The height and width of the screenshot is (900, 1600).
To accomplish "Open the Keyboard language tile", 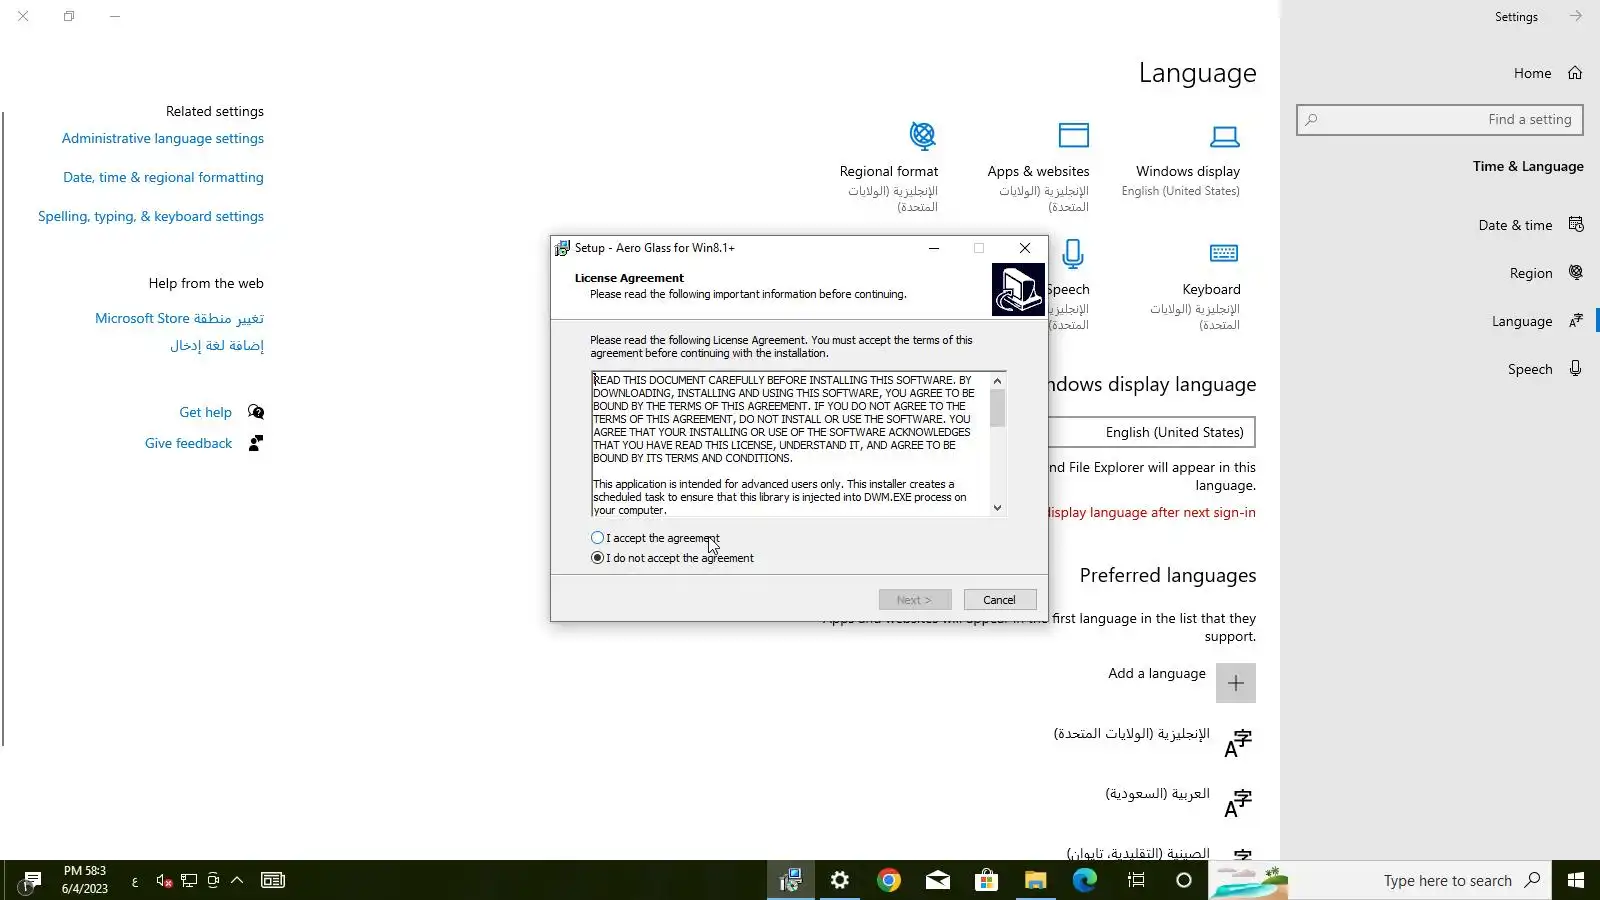I will coord(1196,286).
